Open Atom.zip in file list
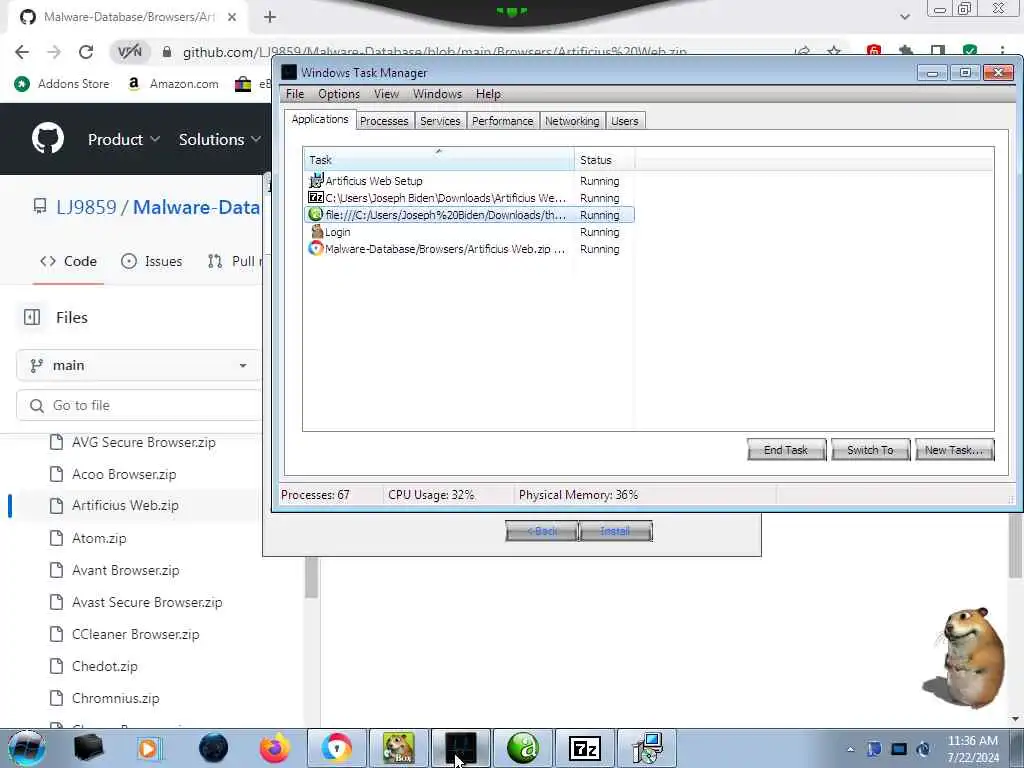The image size is (1024, 768). pyautogui.click(x=99, y=538)
